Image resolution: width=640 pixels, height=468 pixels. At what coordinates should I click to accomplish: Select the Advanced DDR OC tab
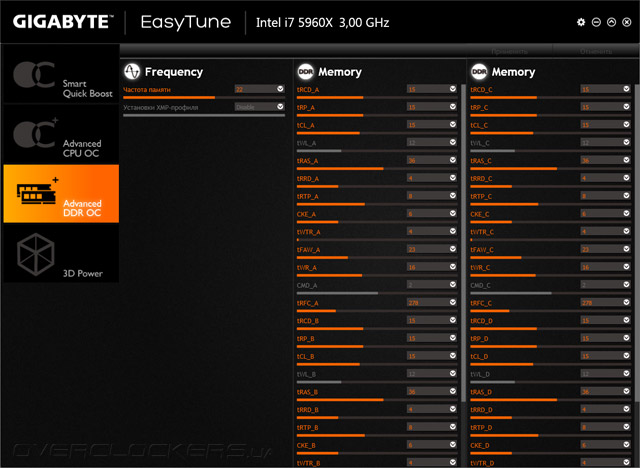(61, 194)
